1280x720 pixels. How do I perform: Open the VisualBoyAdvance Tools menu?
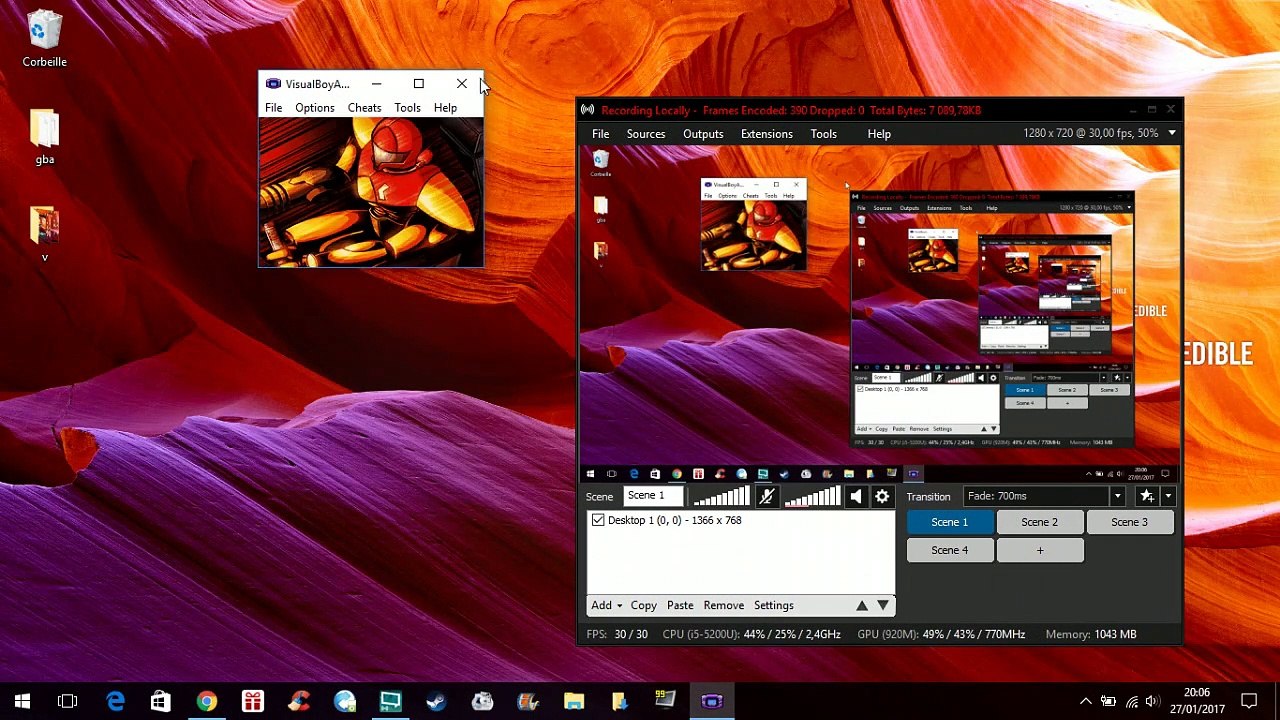click(407, 108)
